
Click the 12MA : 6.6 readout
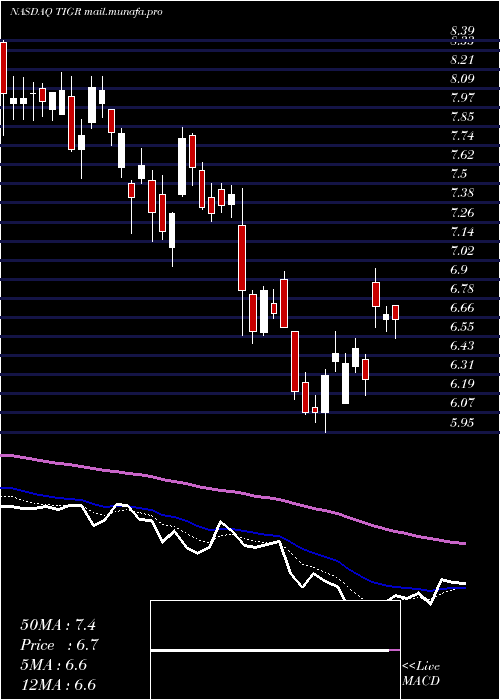click(58, 685)
